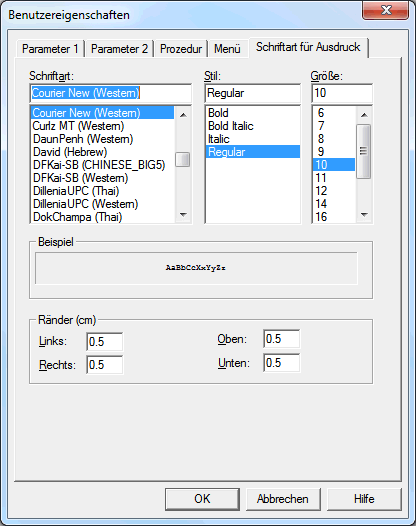Choose Curlz MT (Western) font
This screenshot has height=526, width=416.
(103, 126)
